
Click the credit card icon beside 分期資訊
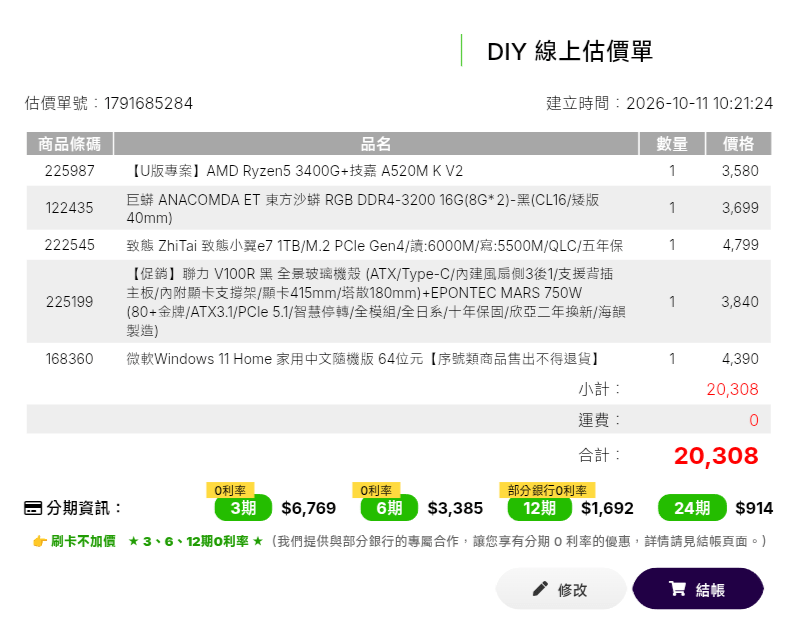pos(33,508)
